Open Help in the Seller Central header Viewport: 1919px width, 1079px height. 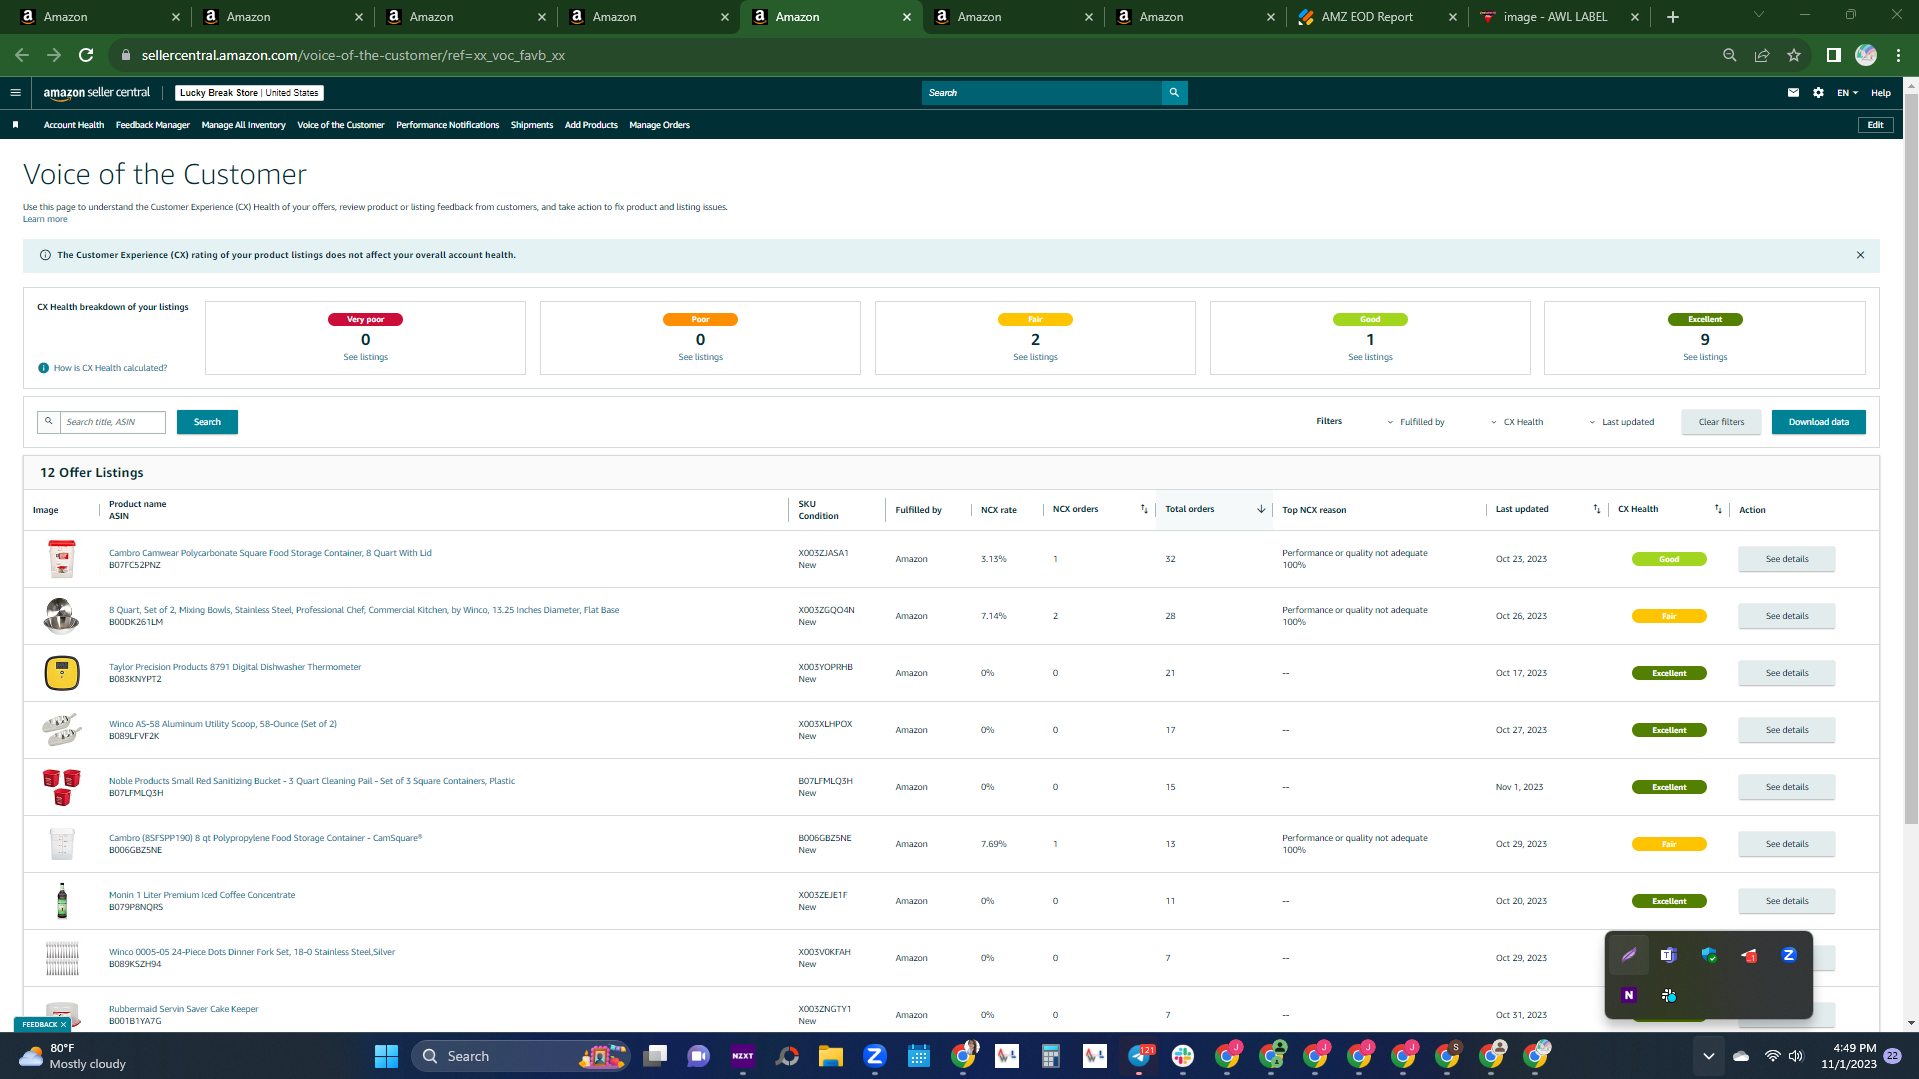(x=1880, y=93)
